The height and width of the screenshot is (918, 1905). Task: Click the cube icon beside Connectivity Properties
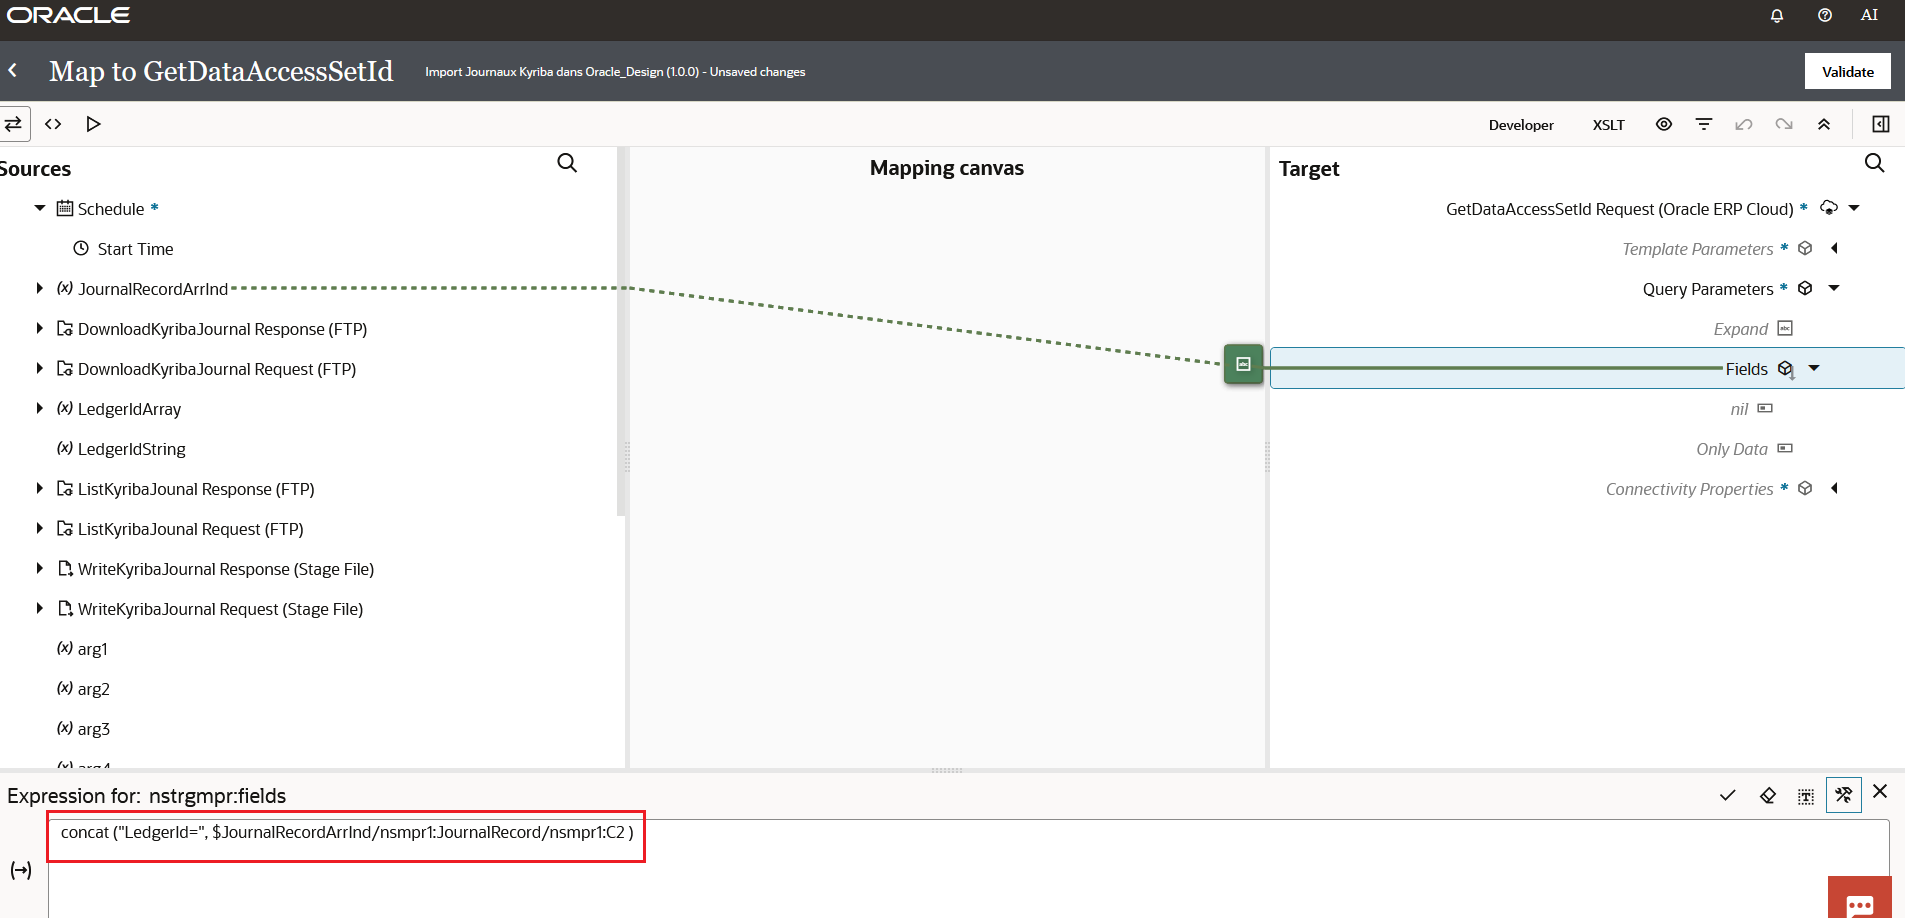[x=1805, y=488]
